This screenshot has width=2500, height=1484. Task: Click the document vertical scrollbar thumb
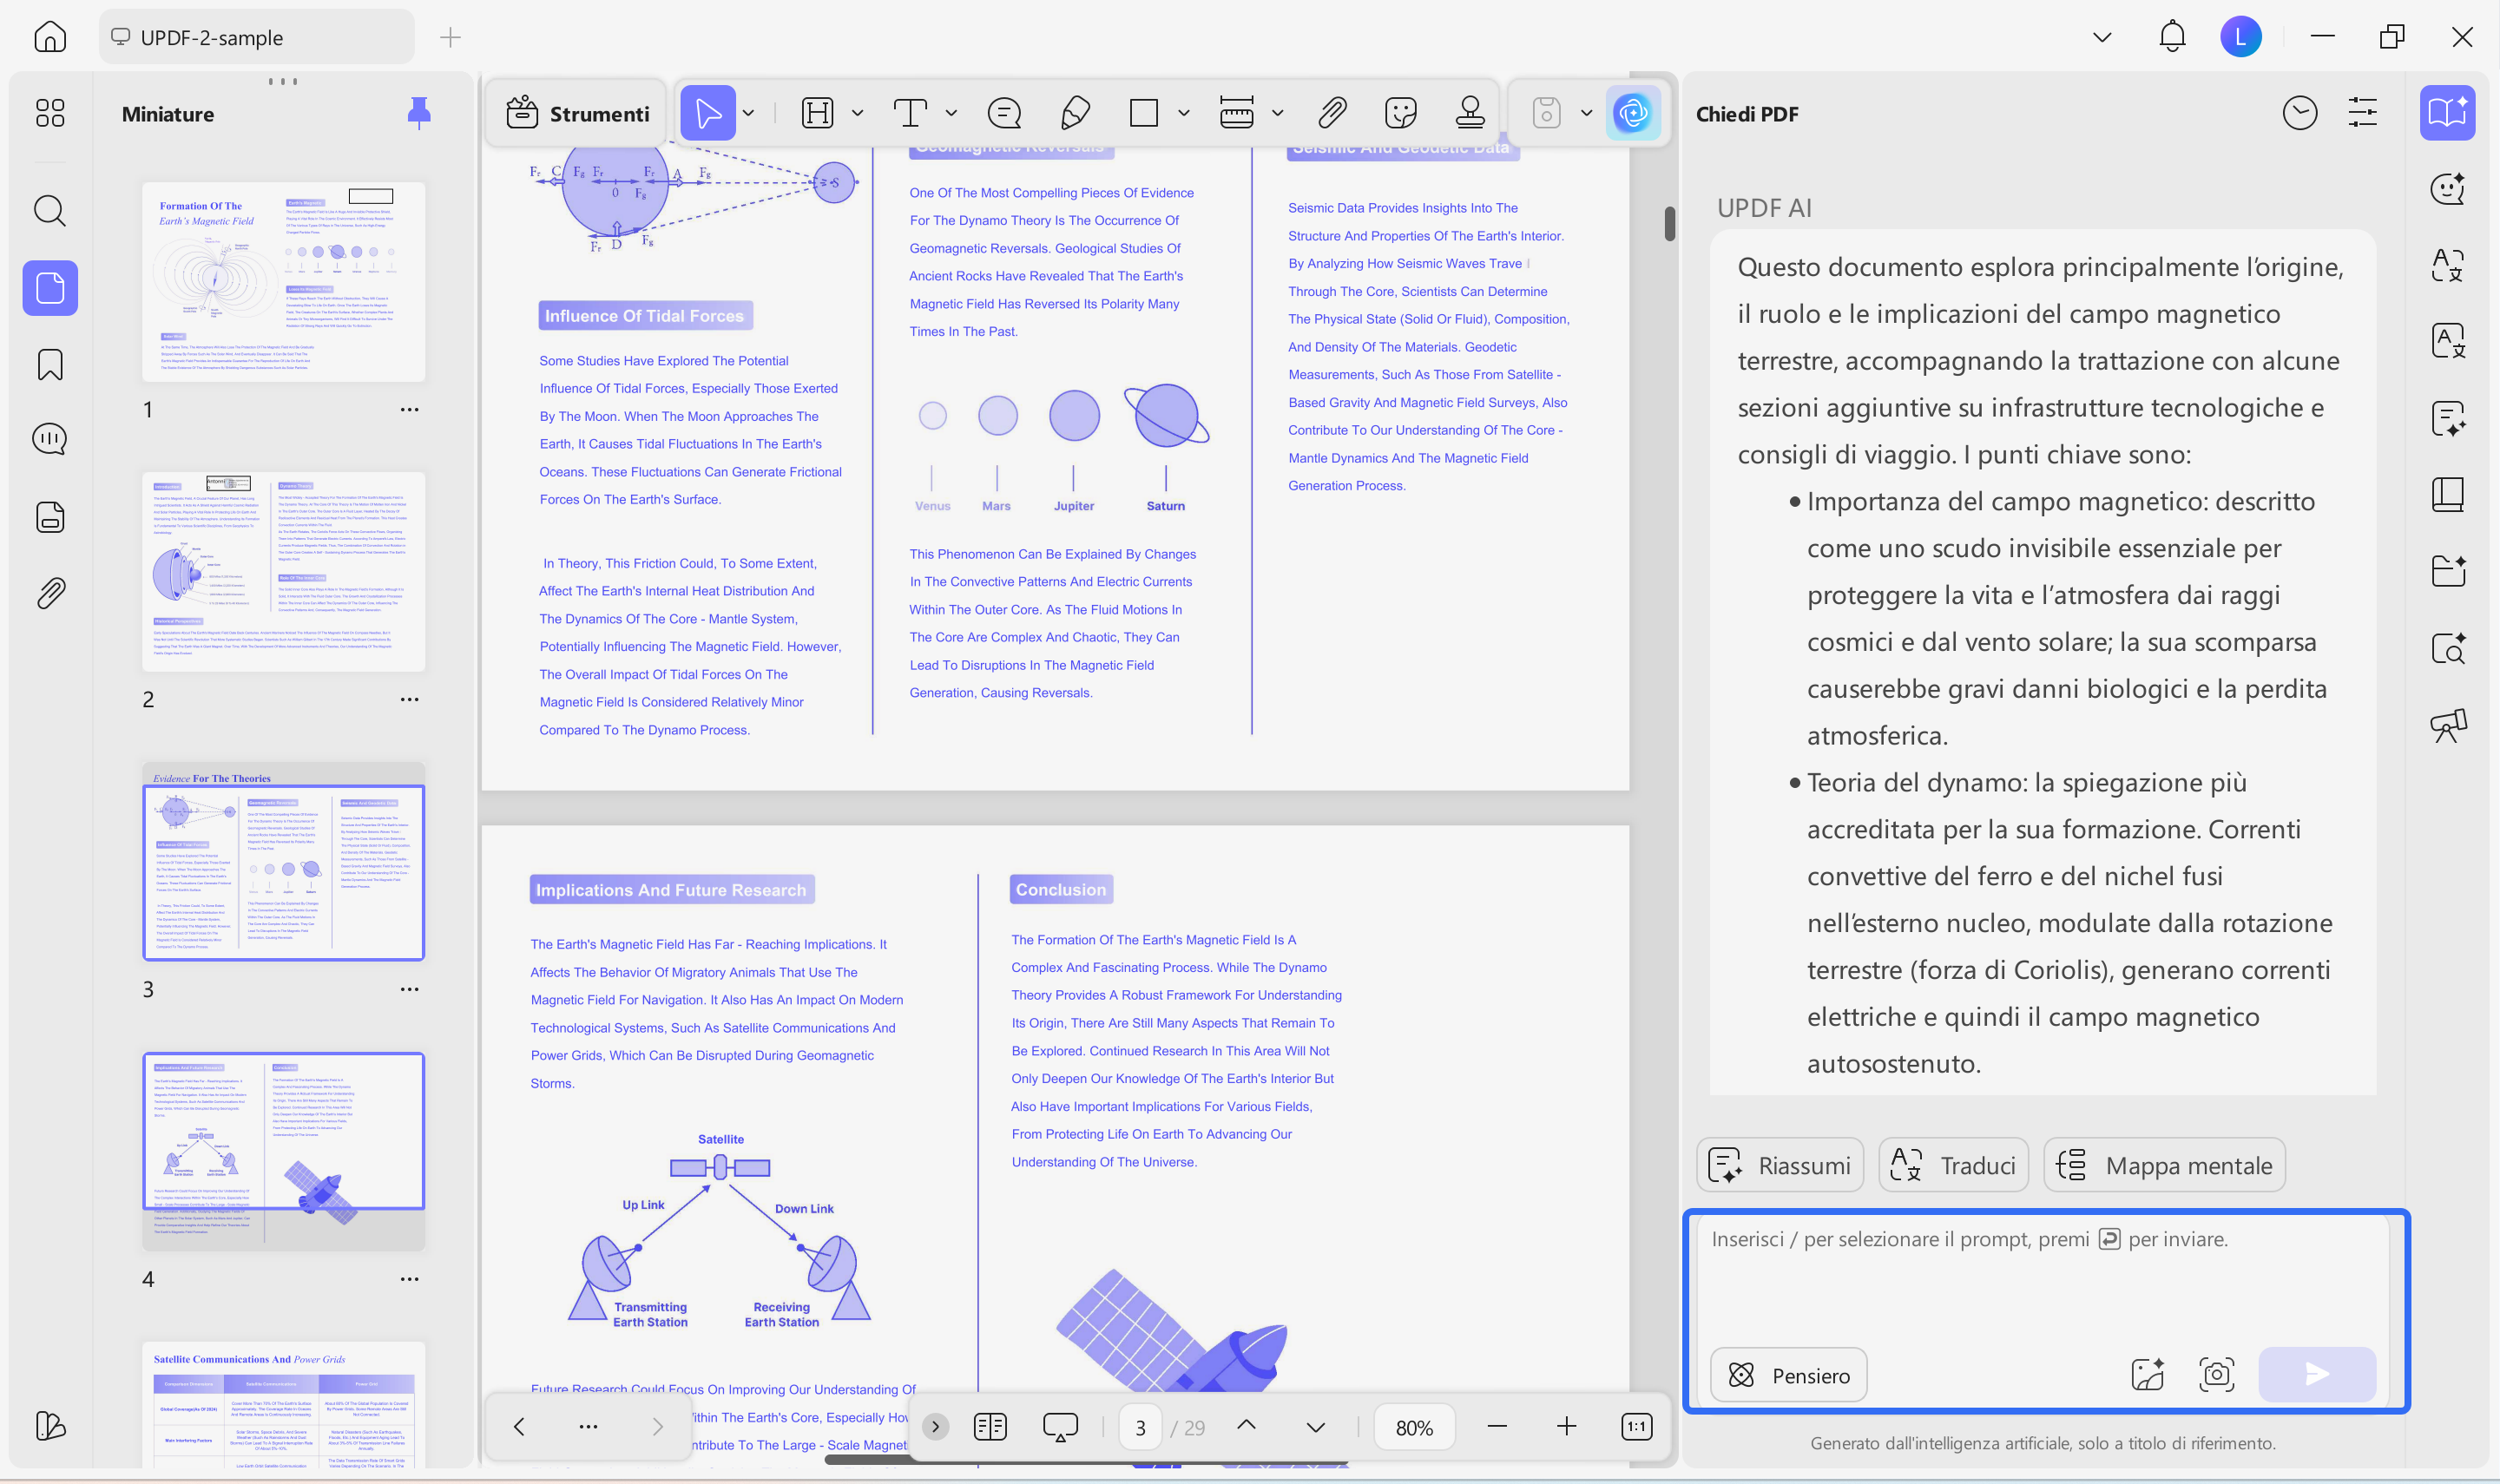click(x=1669, y=224)
